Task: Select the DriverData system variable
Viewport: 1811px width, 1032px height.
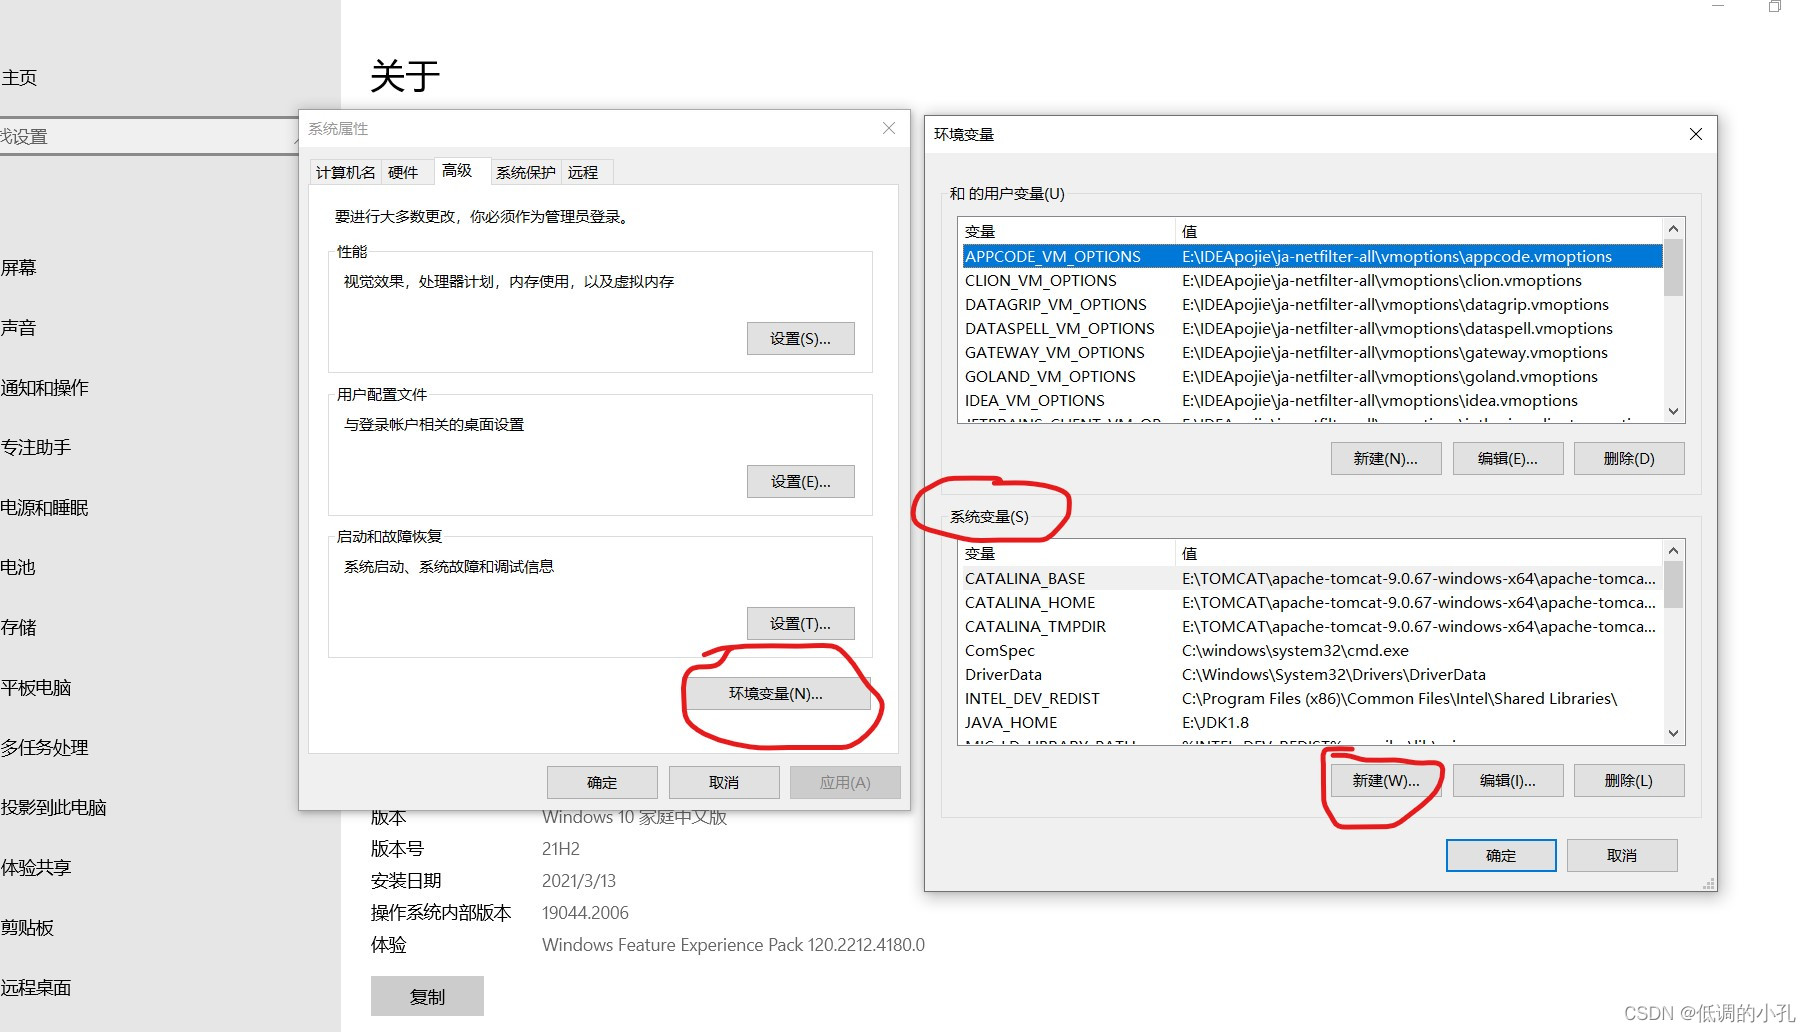Action: point(1311,674)
